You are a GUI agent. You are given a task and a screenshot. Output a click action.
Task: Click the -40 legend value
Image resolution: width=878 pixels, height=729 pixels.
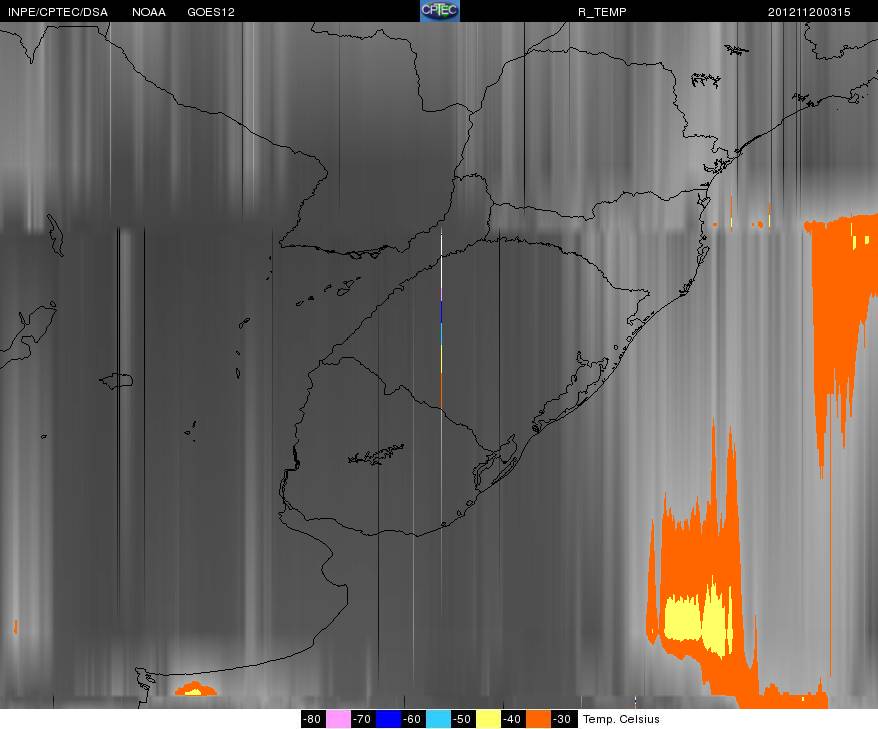513,719
